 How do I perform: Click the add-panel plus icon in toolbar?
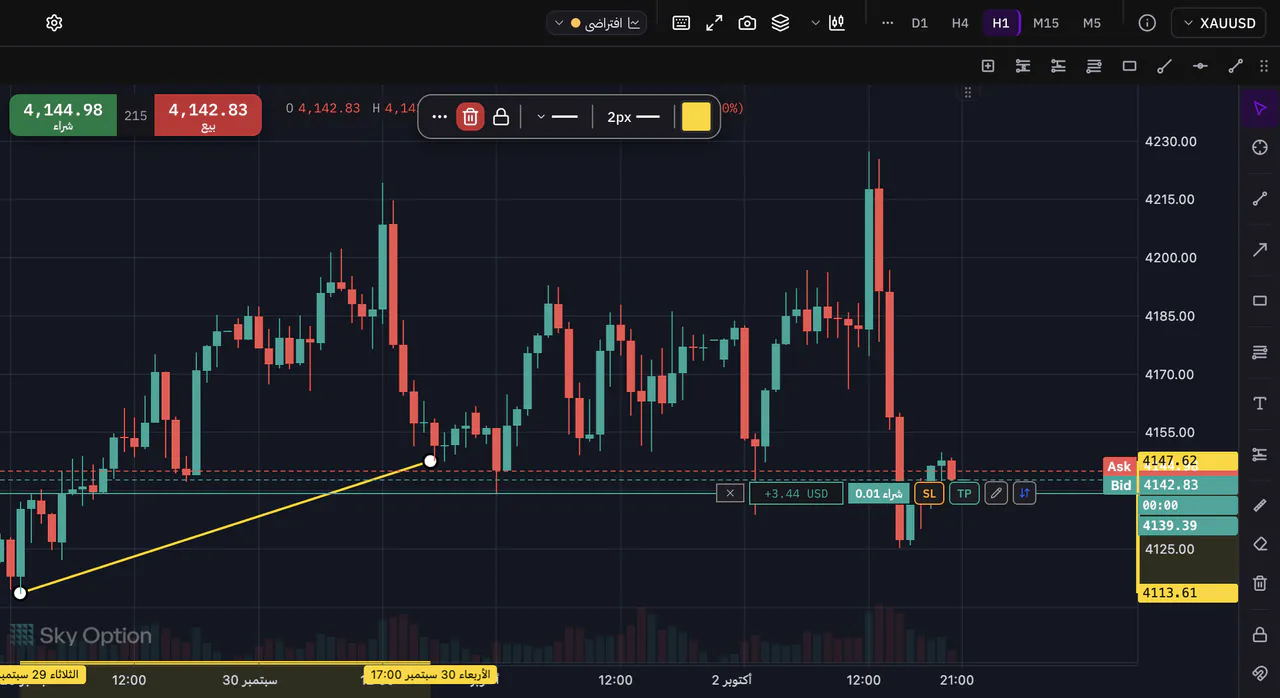coord(988,66)
